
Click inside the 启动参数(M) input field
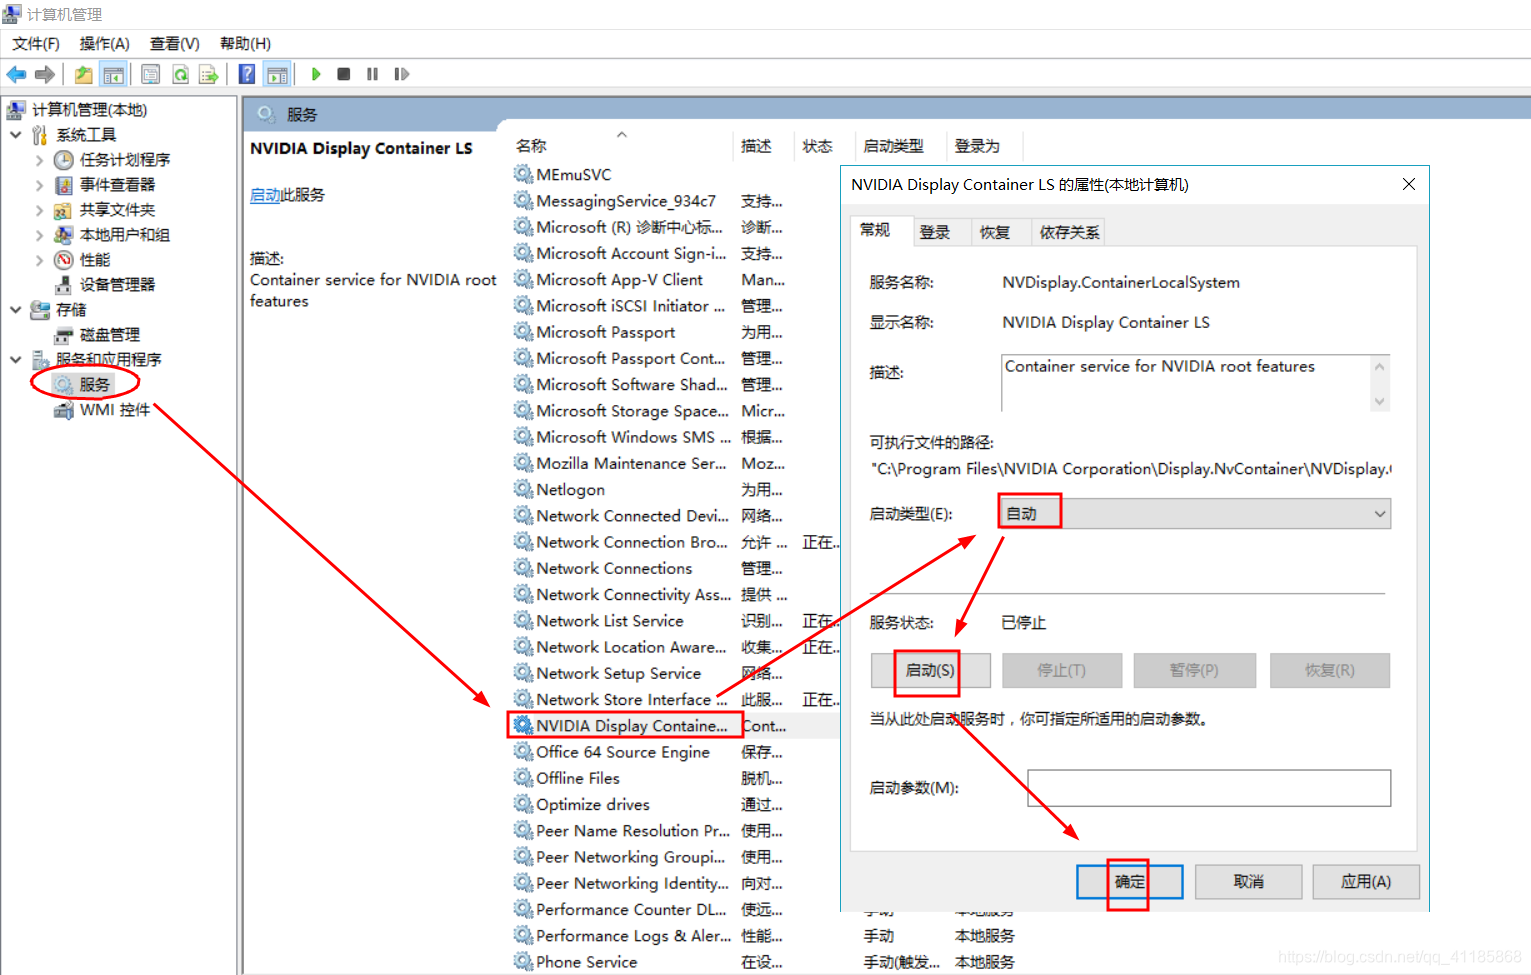(x=1209, y=788)
